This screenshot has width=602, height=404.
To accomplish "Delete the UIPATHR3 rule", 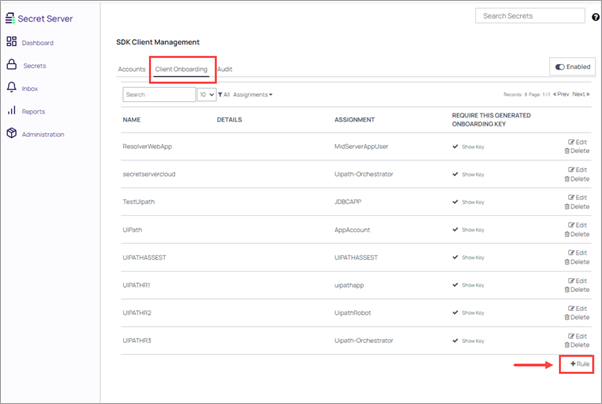I will [577, 345].
